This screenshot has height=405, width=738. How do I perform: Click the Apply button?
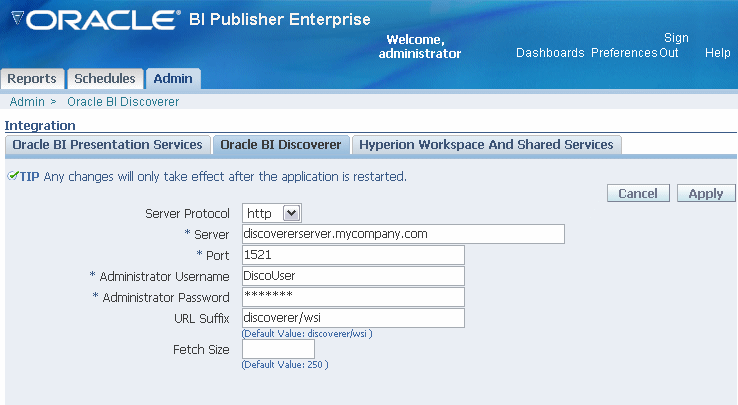point(706,193)
